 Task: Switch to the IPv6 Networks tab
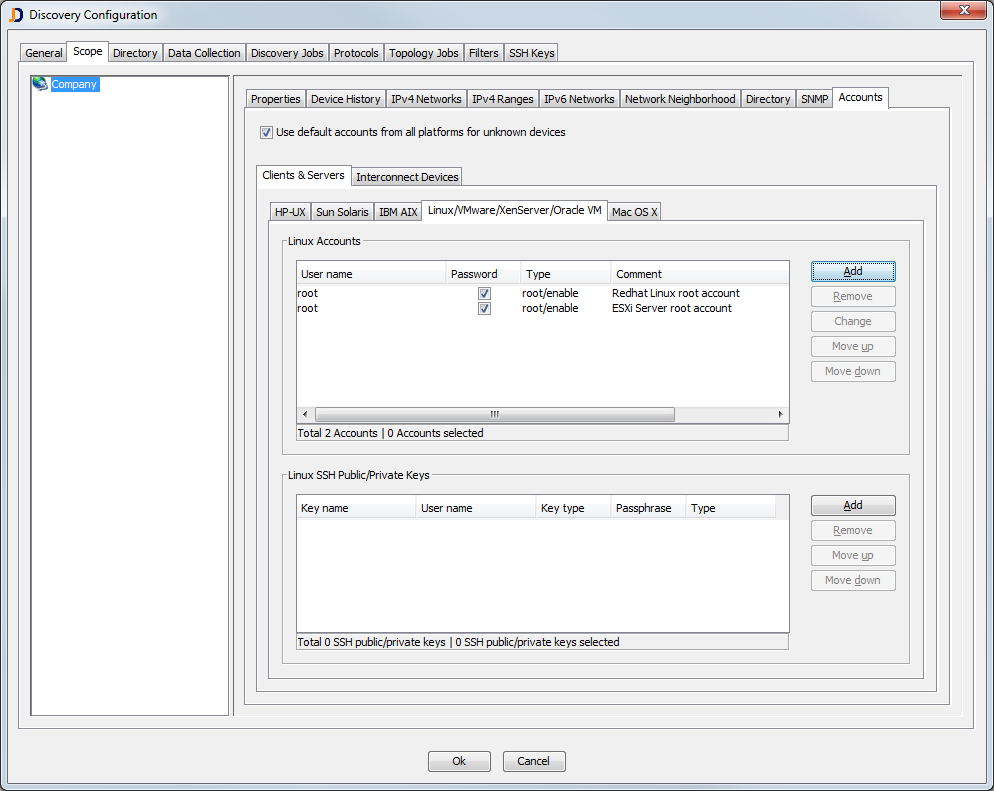[579, 98]
